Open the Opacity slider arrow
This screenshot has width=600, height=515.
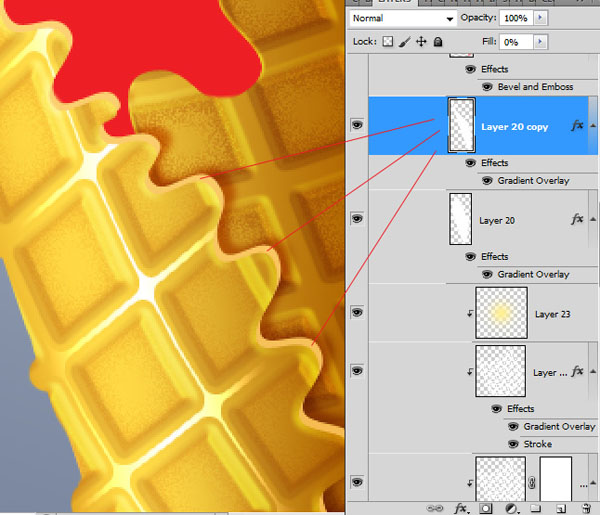click(541, 18)
